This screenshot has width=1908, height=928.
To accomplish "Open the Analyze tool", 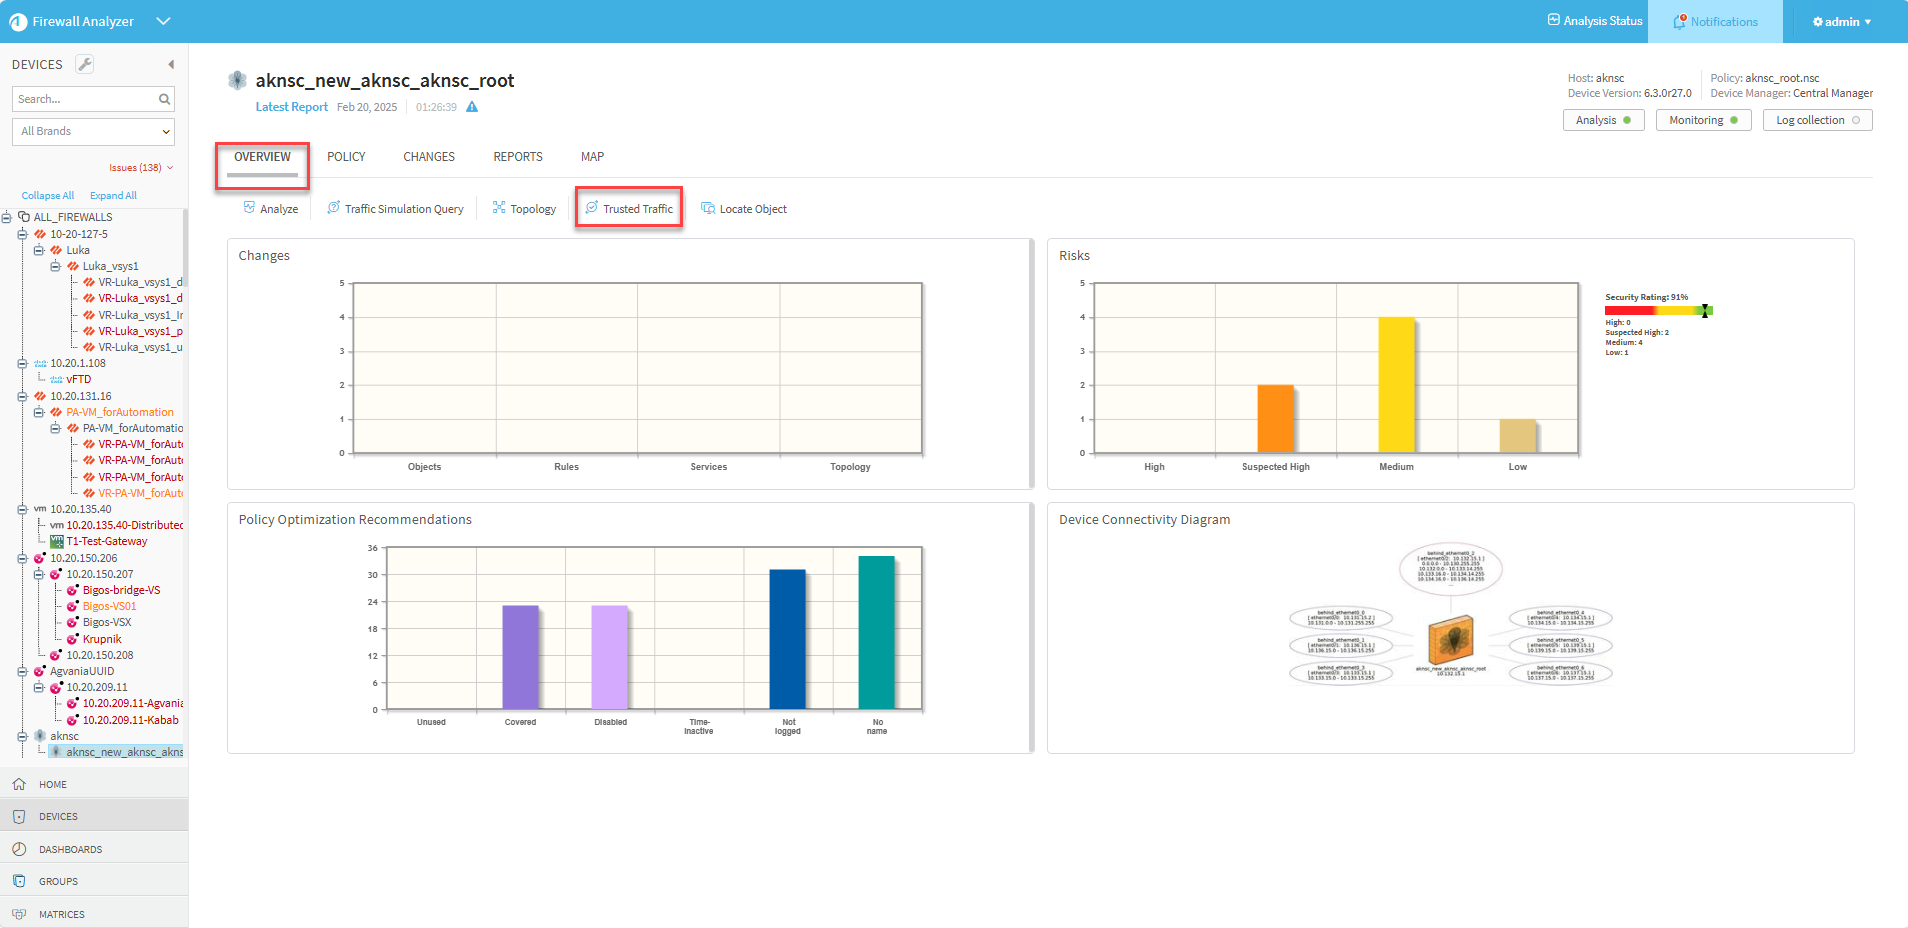I will click(x=271, y=209).
